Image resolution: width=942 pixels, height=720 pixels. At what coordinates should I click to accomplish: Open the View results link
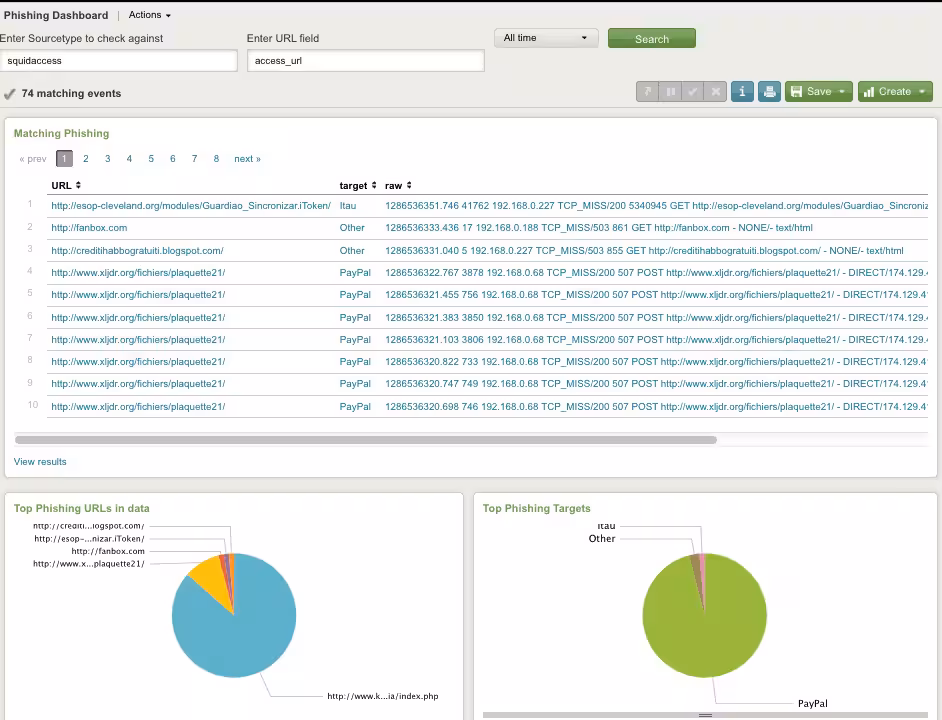(39, 461)
